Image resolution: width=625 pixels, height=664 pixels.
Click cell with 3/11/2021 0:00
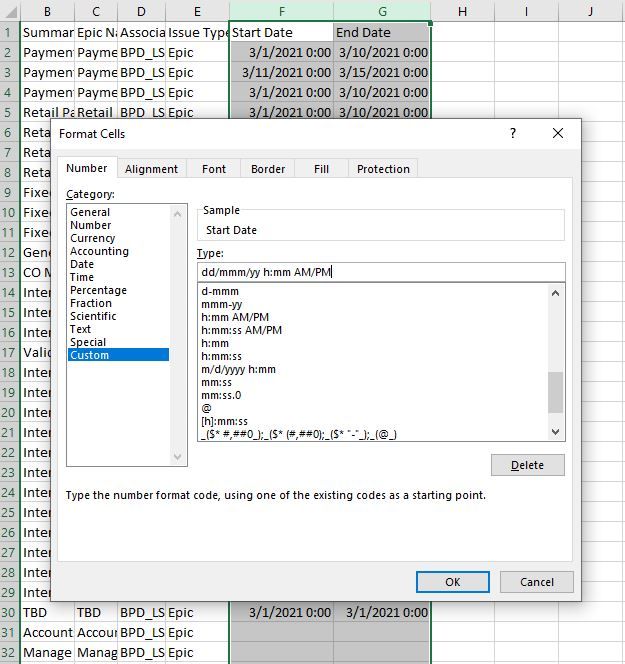[282, 72]
